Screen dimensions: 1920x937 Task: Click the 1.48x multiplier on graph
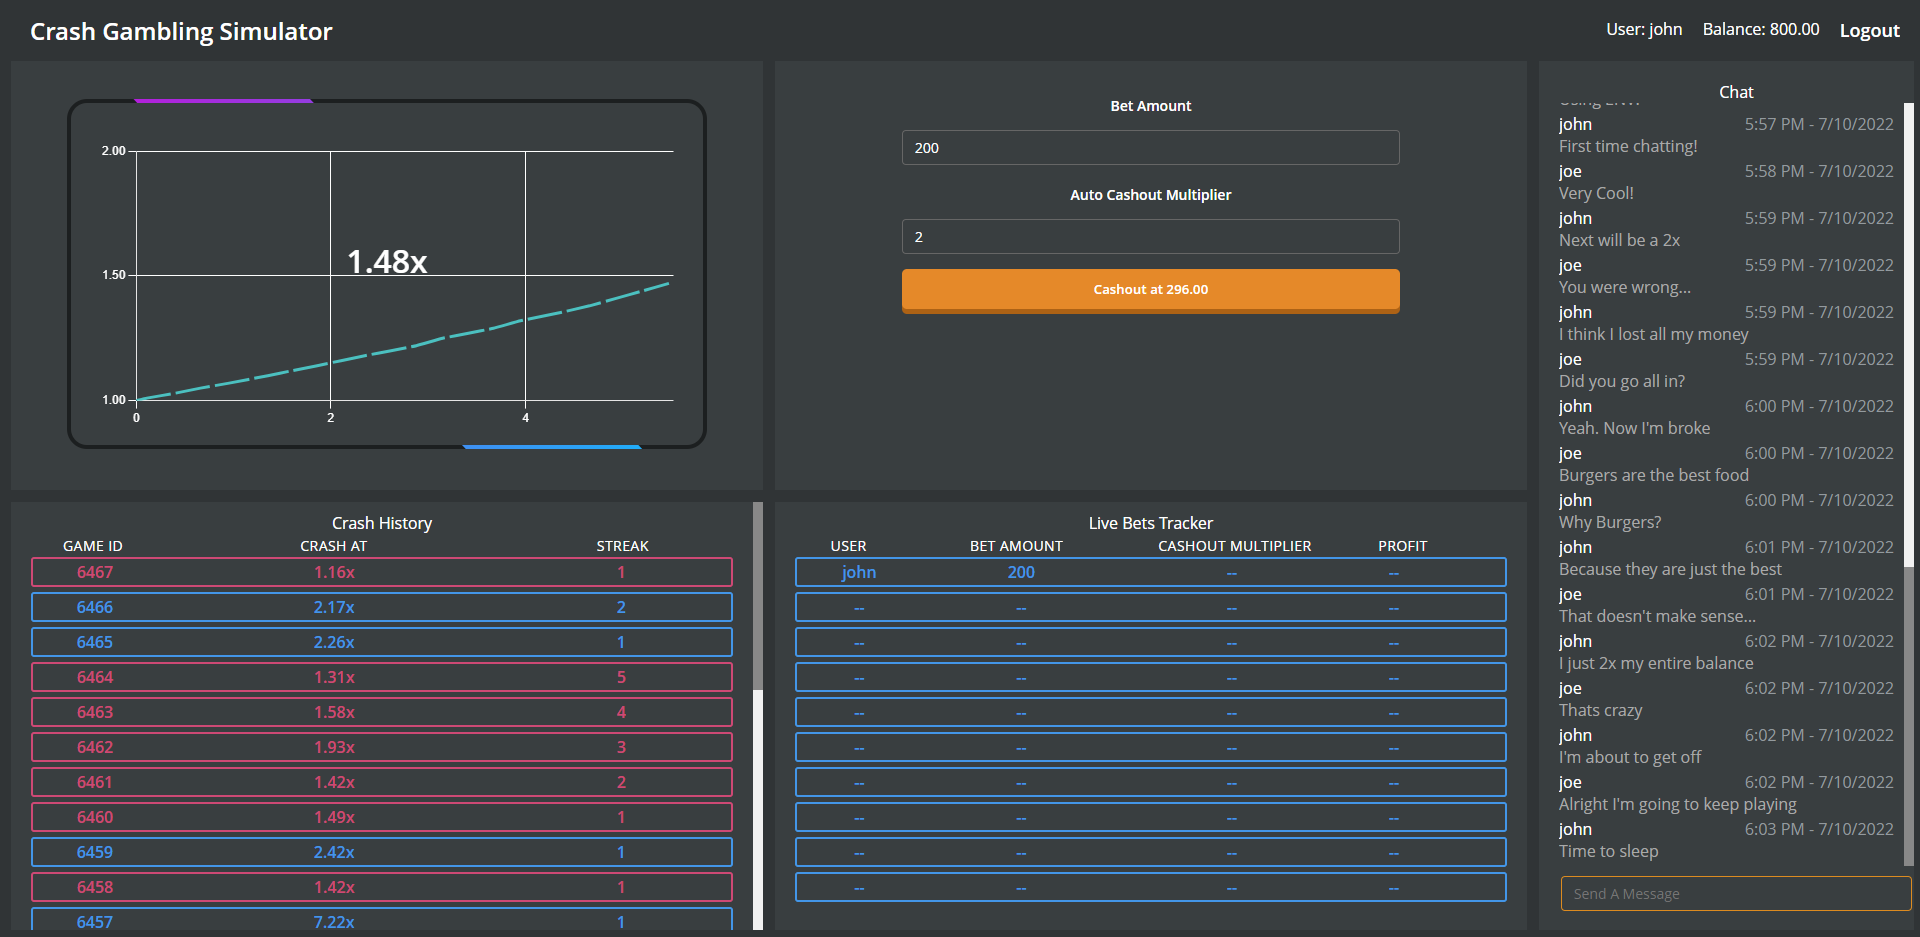pos(387,262)
